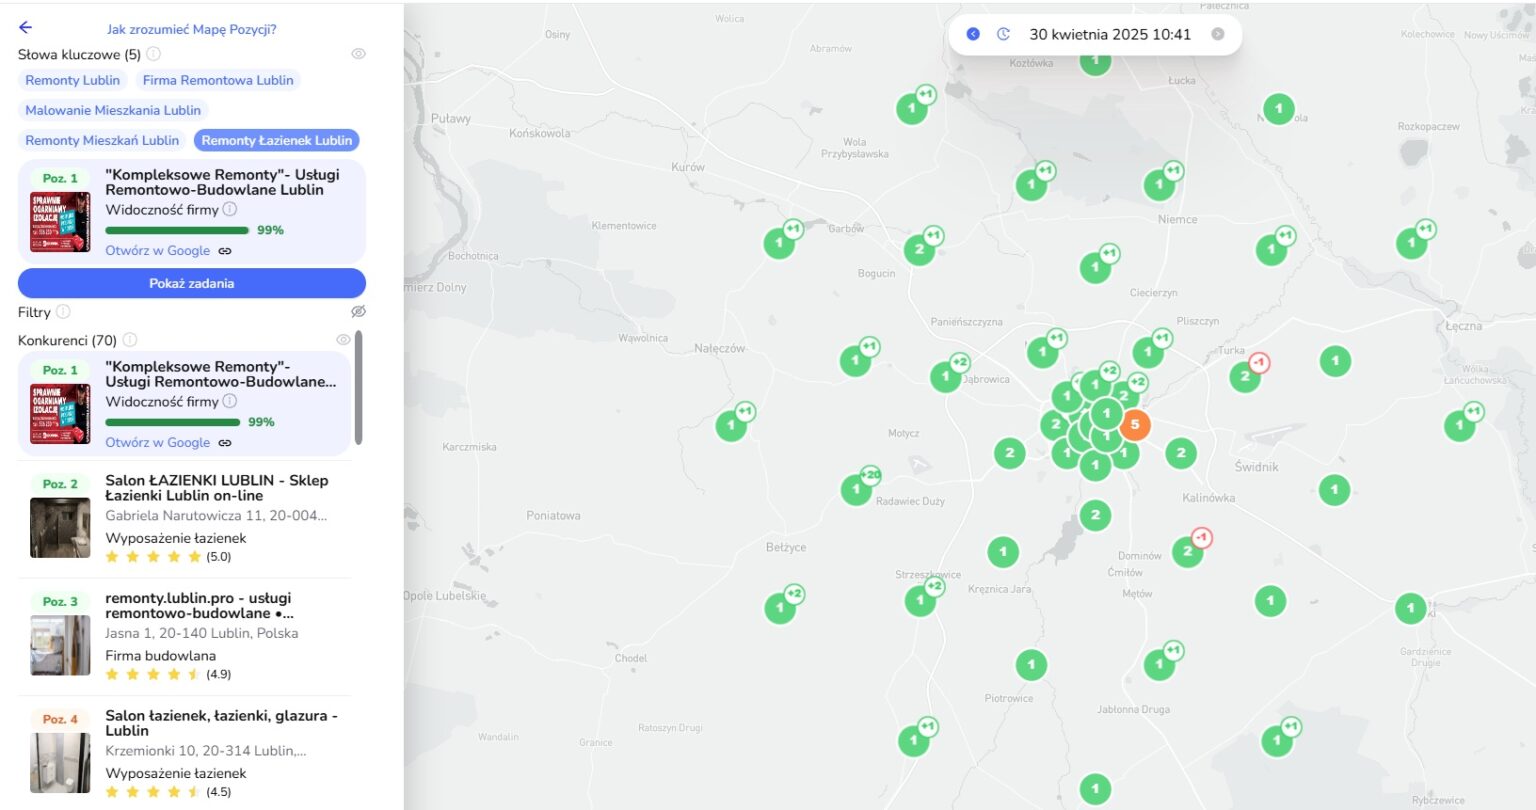Select the Remonty Lublin keyword chip

72,80
